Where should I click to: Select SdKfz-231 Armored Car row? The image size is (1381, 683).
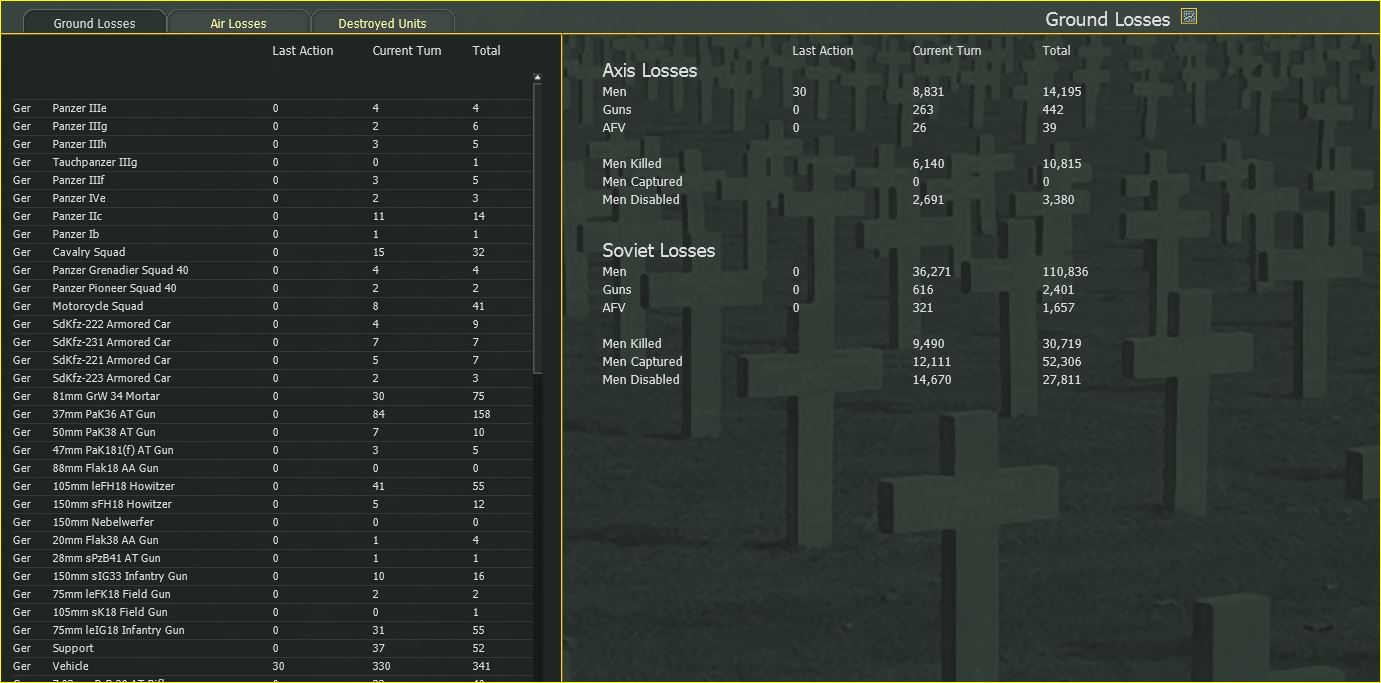pyautogui.click(x=270, y=342)
